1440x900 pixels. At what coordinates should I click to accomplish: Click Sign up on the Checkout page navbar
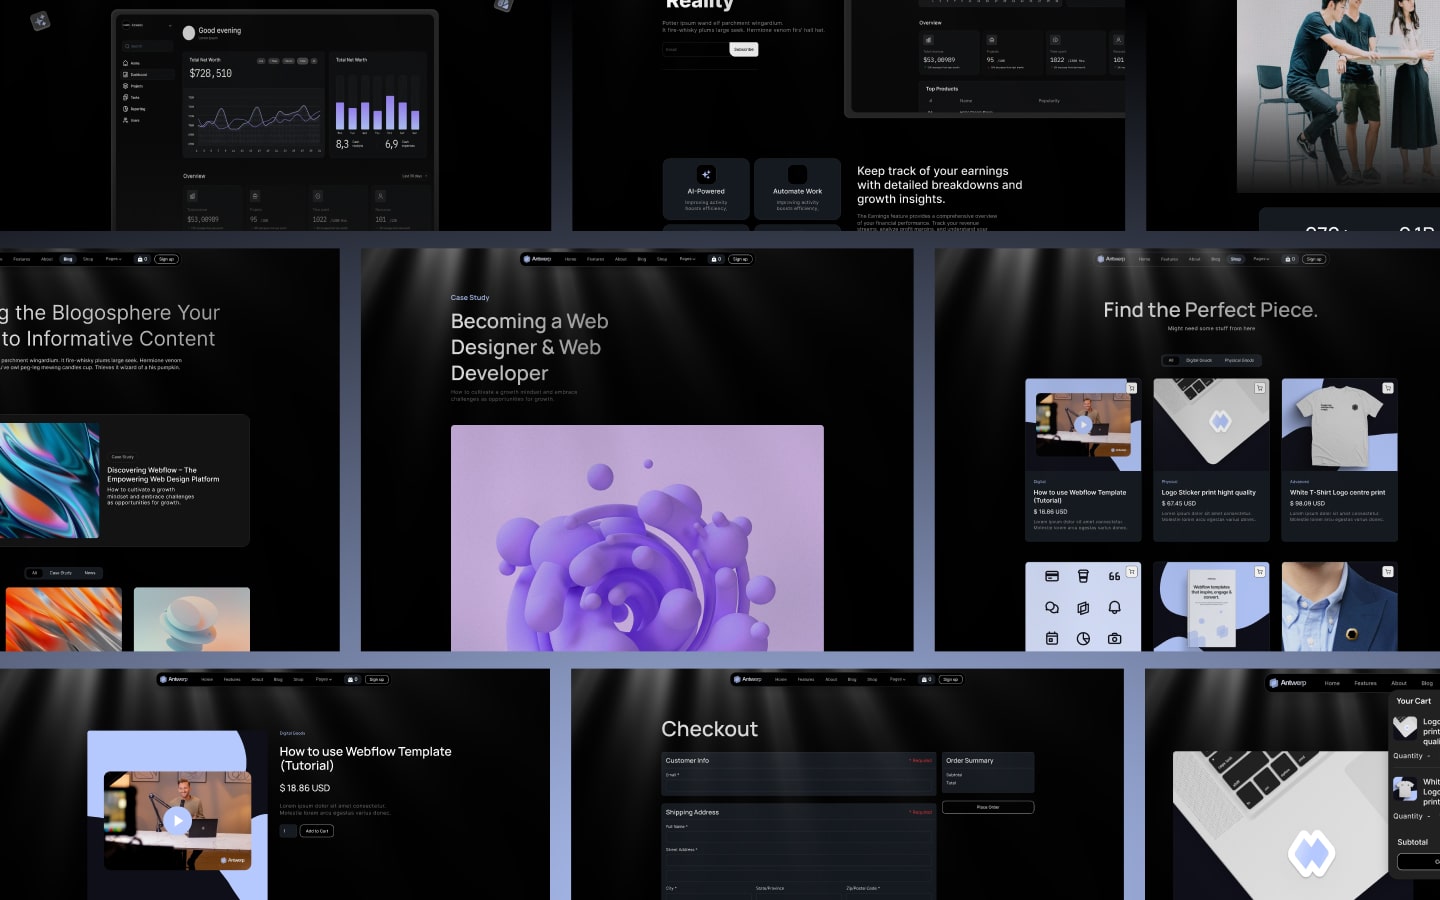click(950, 680)
